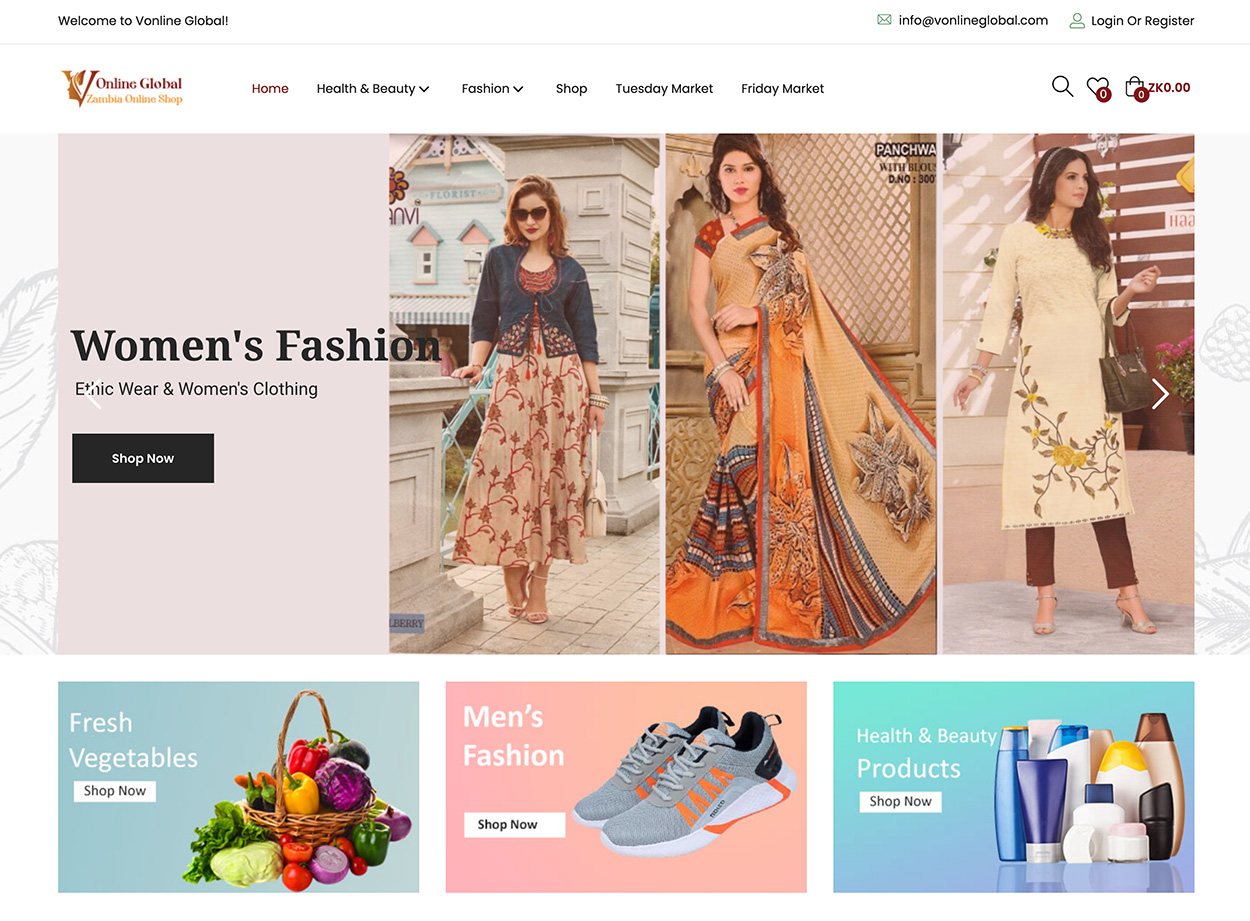The image size is (1250, 921).
Task: Click the user account icon
Action: click(1077, 20)
